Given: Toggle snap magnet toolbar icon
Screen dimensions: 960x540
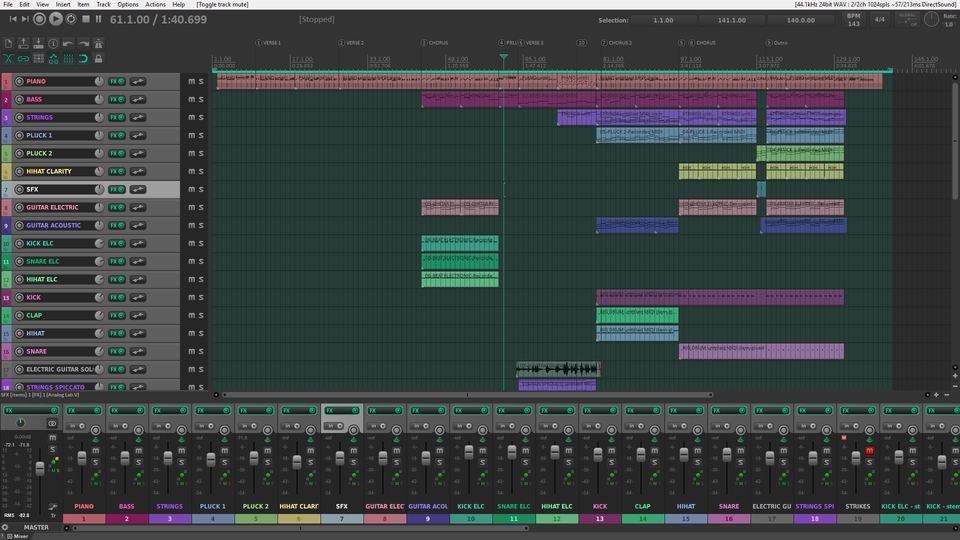Looking at the screenshot, I should 83,59.
